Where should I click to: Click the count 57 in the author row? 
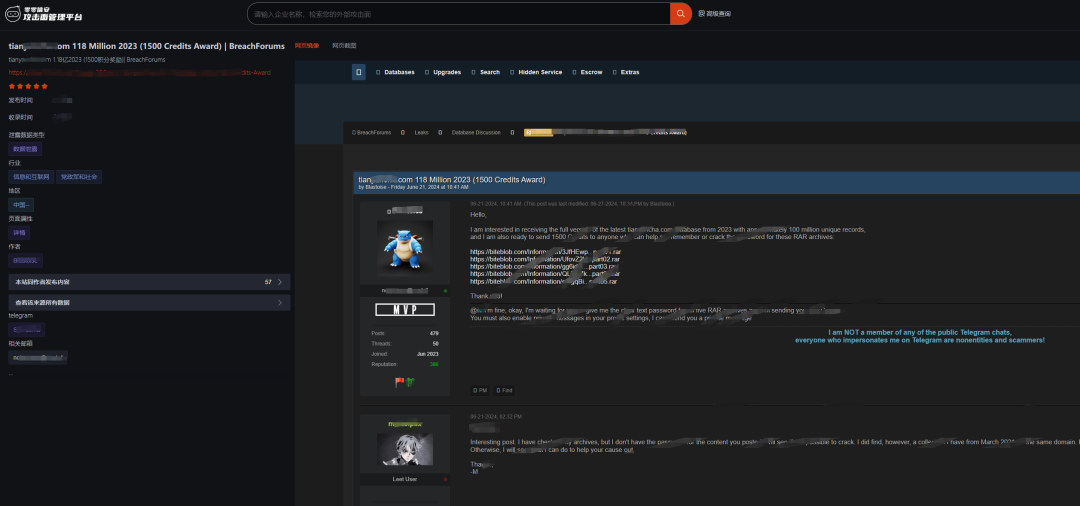tap(268, 282)
